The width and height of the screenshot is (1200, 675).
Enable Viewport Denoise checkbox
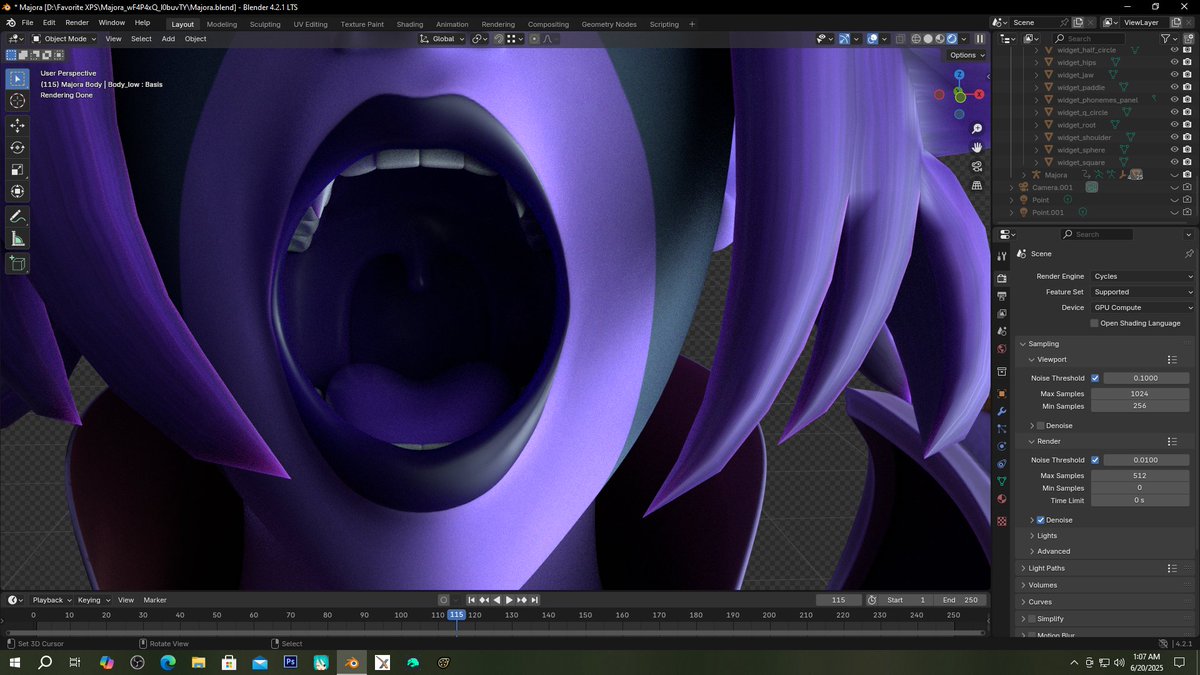1040,426
